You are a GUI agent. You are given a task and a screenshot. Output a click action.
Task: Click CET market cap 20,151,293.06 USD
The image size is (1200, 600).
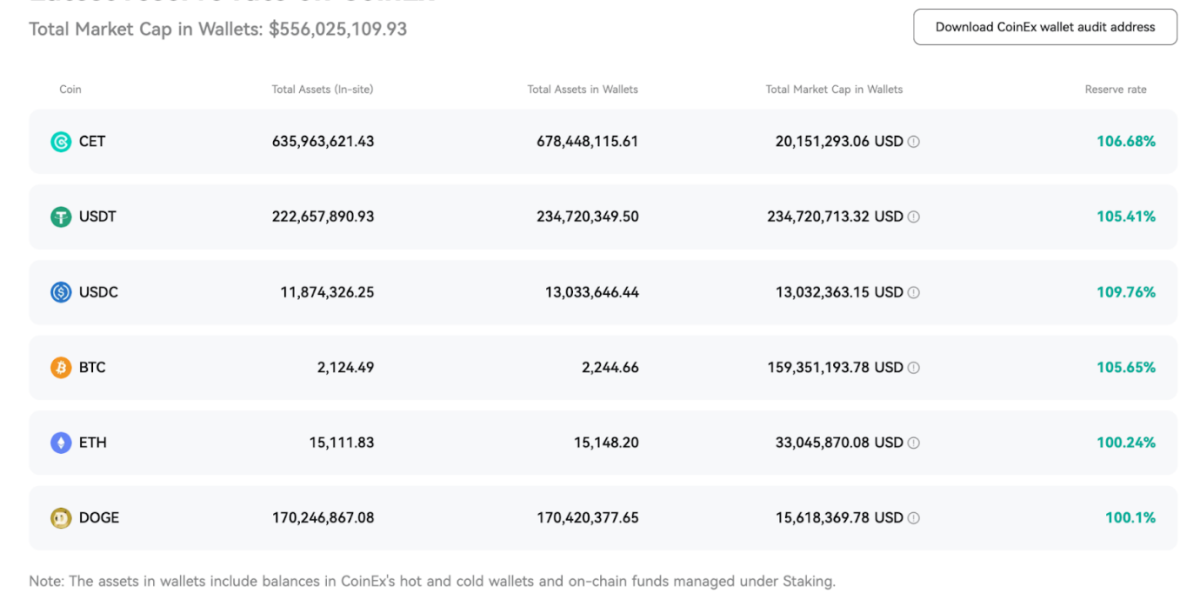[x=839, y=142]
